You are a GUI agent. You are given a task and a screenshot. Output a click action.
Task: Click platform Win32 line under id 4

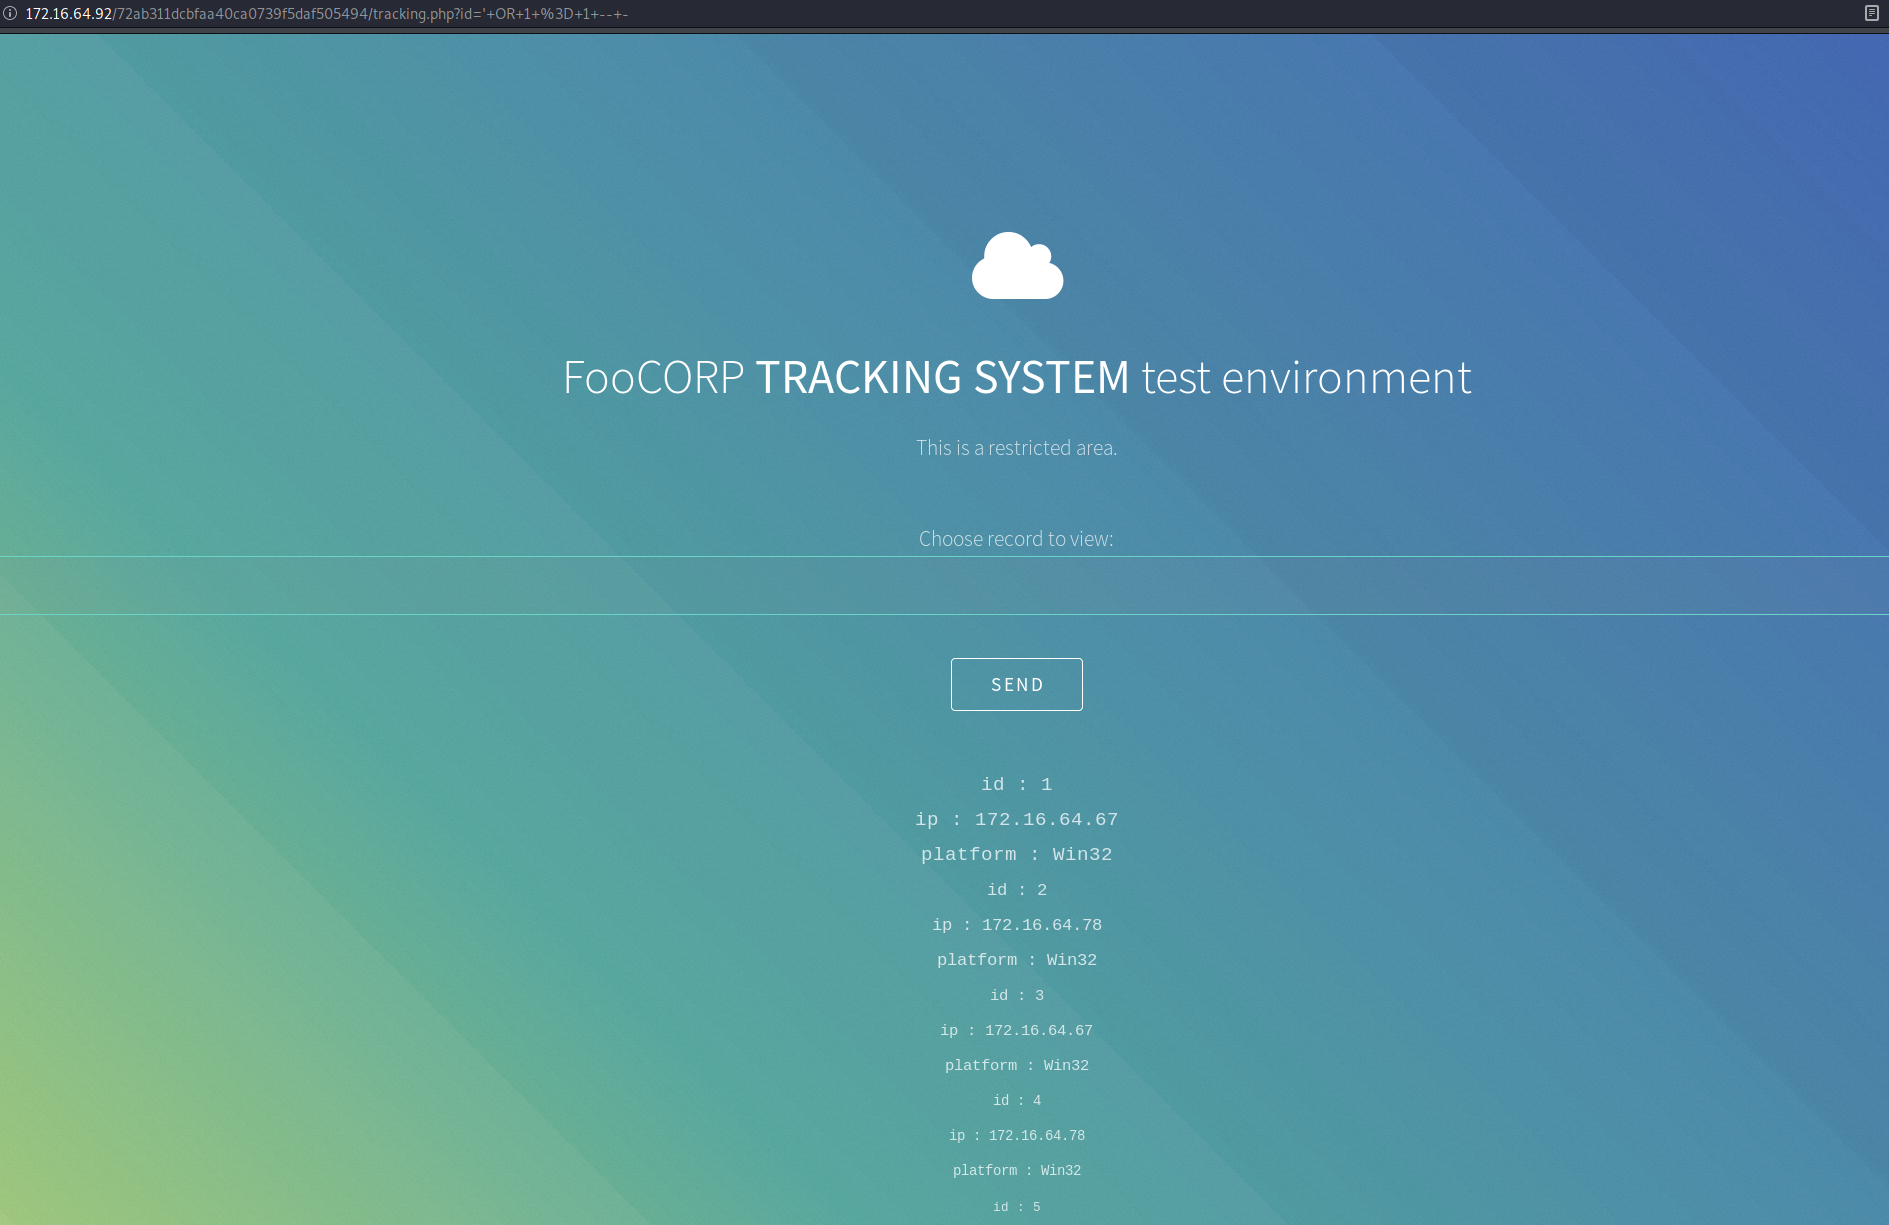tap(1016, 1170)
